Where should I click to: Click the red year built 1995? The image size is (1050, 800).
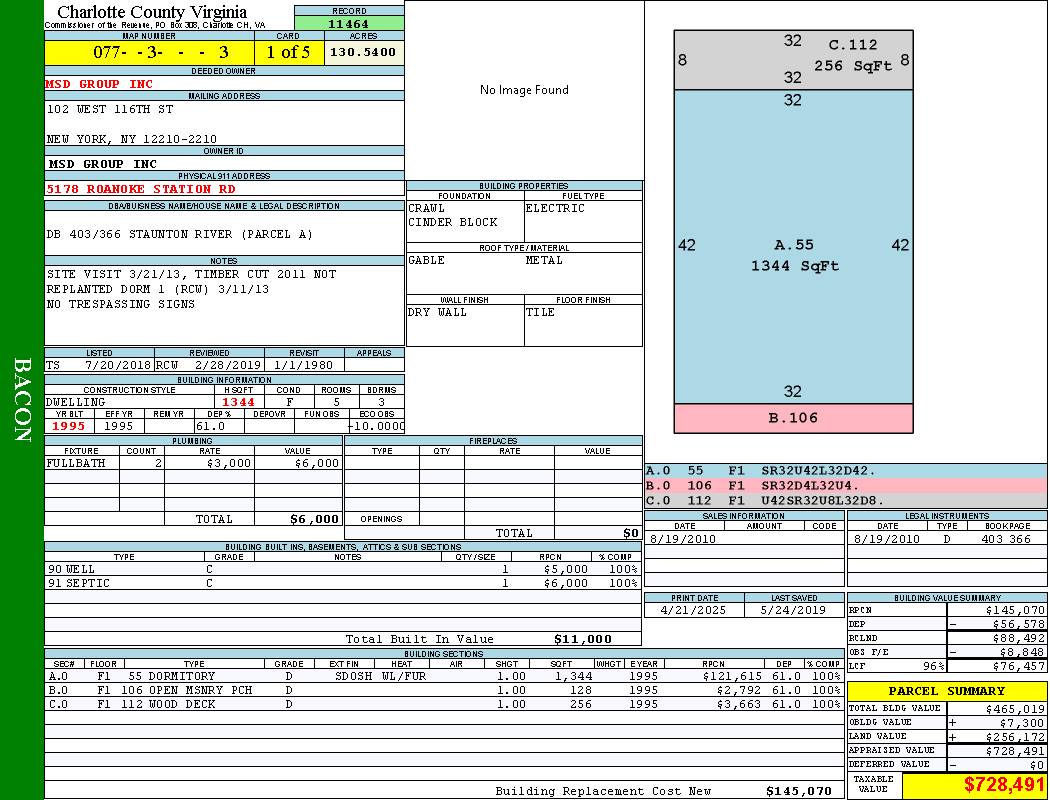(68, 426)
